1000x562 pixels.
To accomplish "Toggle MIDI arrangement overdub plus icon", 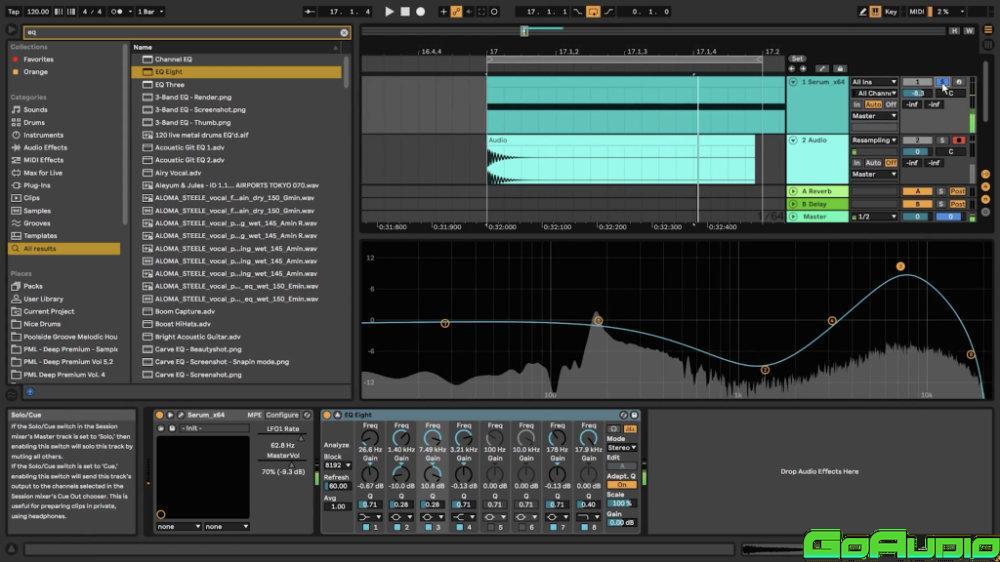I will (x=443, y=11).
